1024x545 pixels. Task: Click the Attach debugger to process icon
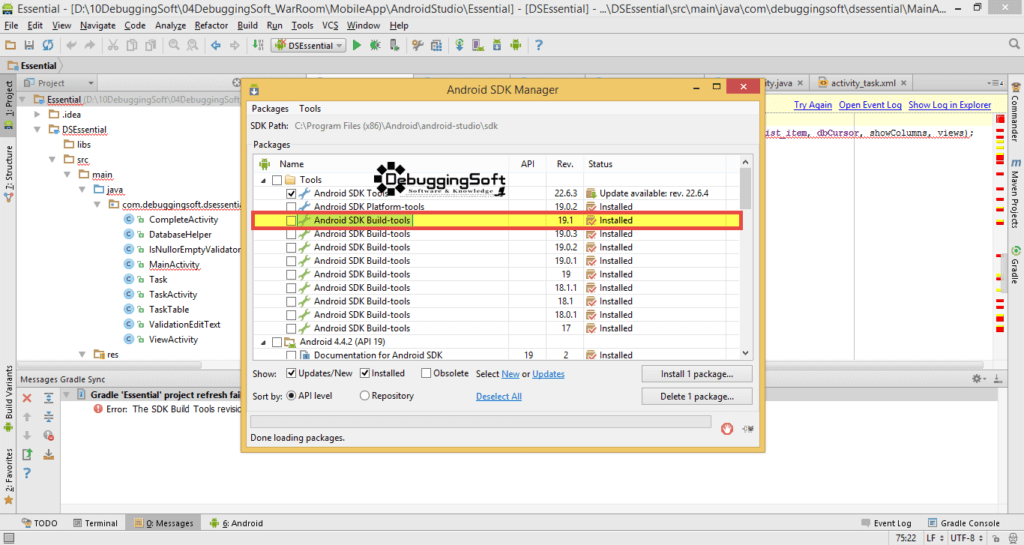coord(394,45)
